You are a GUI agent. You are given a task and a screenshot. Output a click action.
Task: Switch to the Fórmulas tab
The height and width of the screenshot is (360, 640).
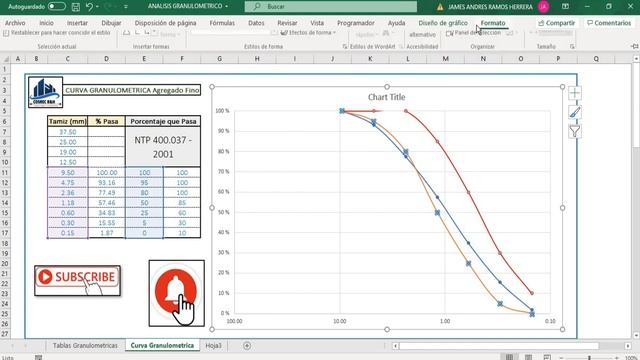222,23
